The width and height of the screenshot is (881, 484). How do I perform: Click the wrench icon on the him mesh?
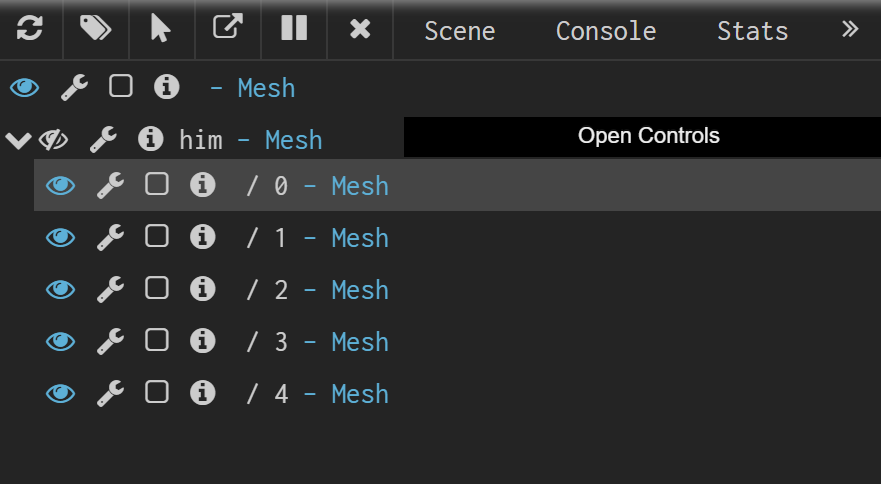(x=103, y=139)
